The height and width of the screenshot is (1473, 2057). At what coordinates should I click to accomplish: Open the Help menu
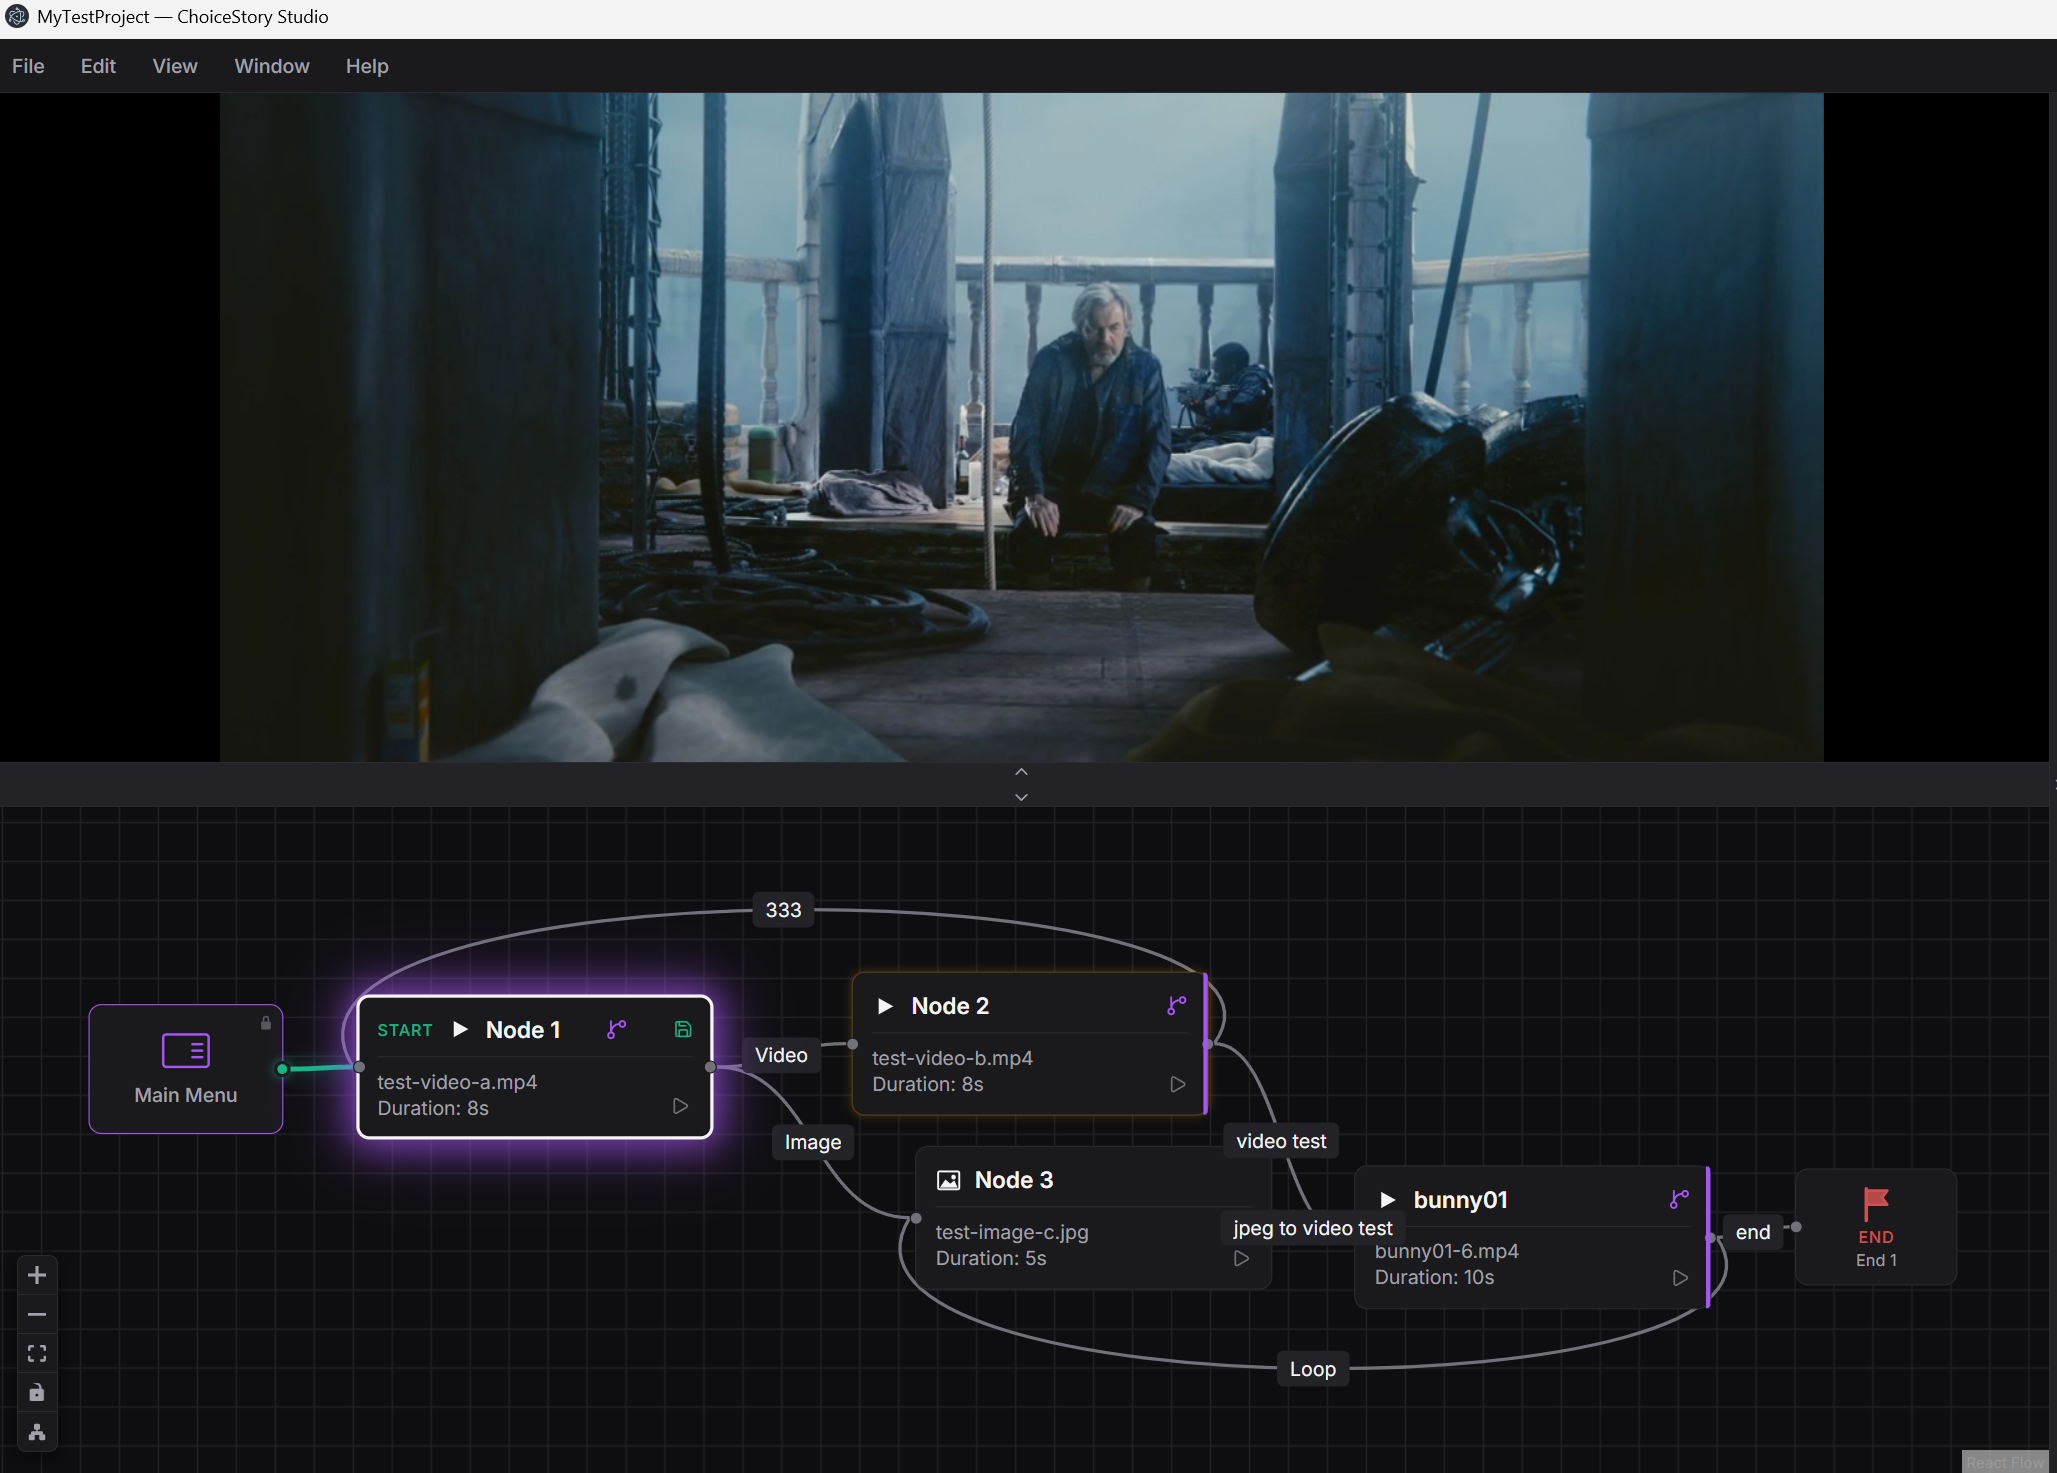(x=367, y=66)
